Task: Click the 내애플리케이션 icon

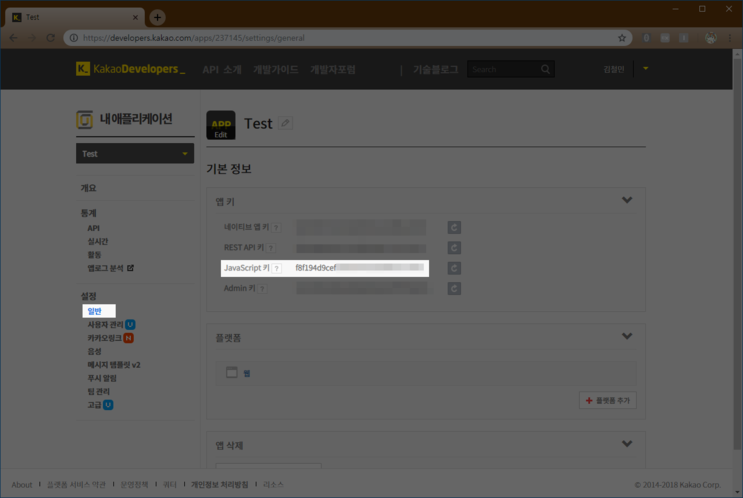Action: [x=84, y=119]
